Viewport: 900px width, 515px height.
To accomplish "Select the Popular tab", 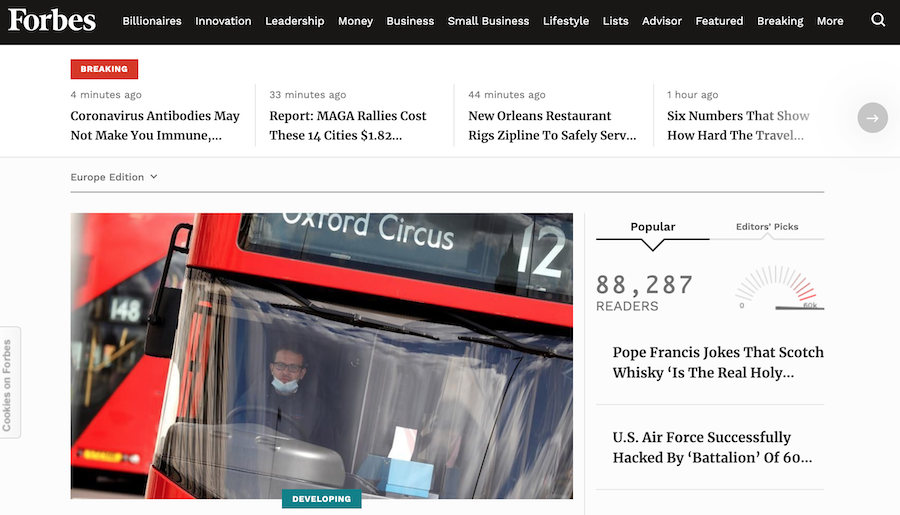I will [653, 227].
